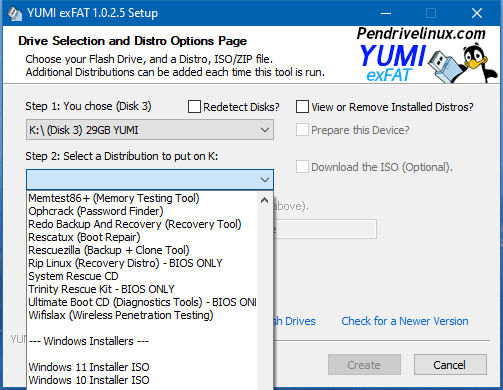Tick Download the ISO (Optional) checkbox
Viewport: 503px width, 390px height.
[x=302, y=167]
